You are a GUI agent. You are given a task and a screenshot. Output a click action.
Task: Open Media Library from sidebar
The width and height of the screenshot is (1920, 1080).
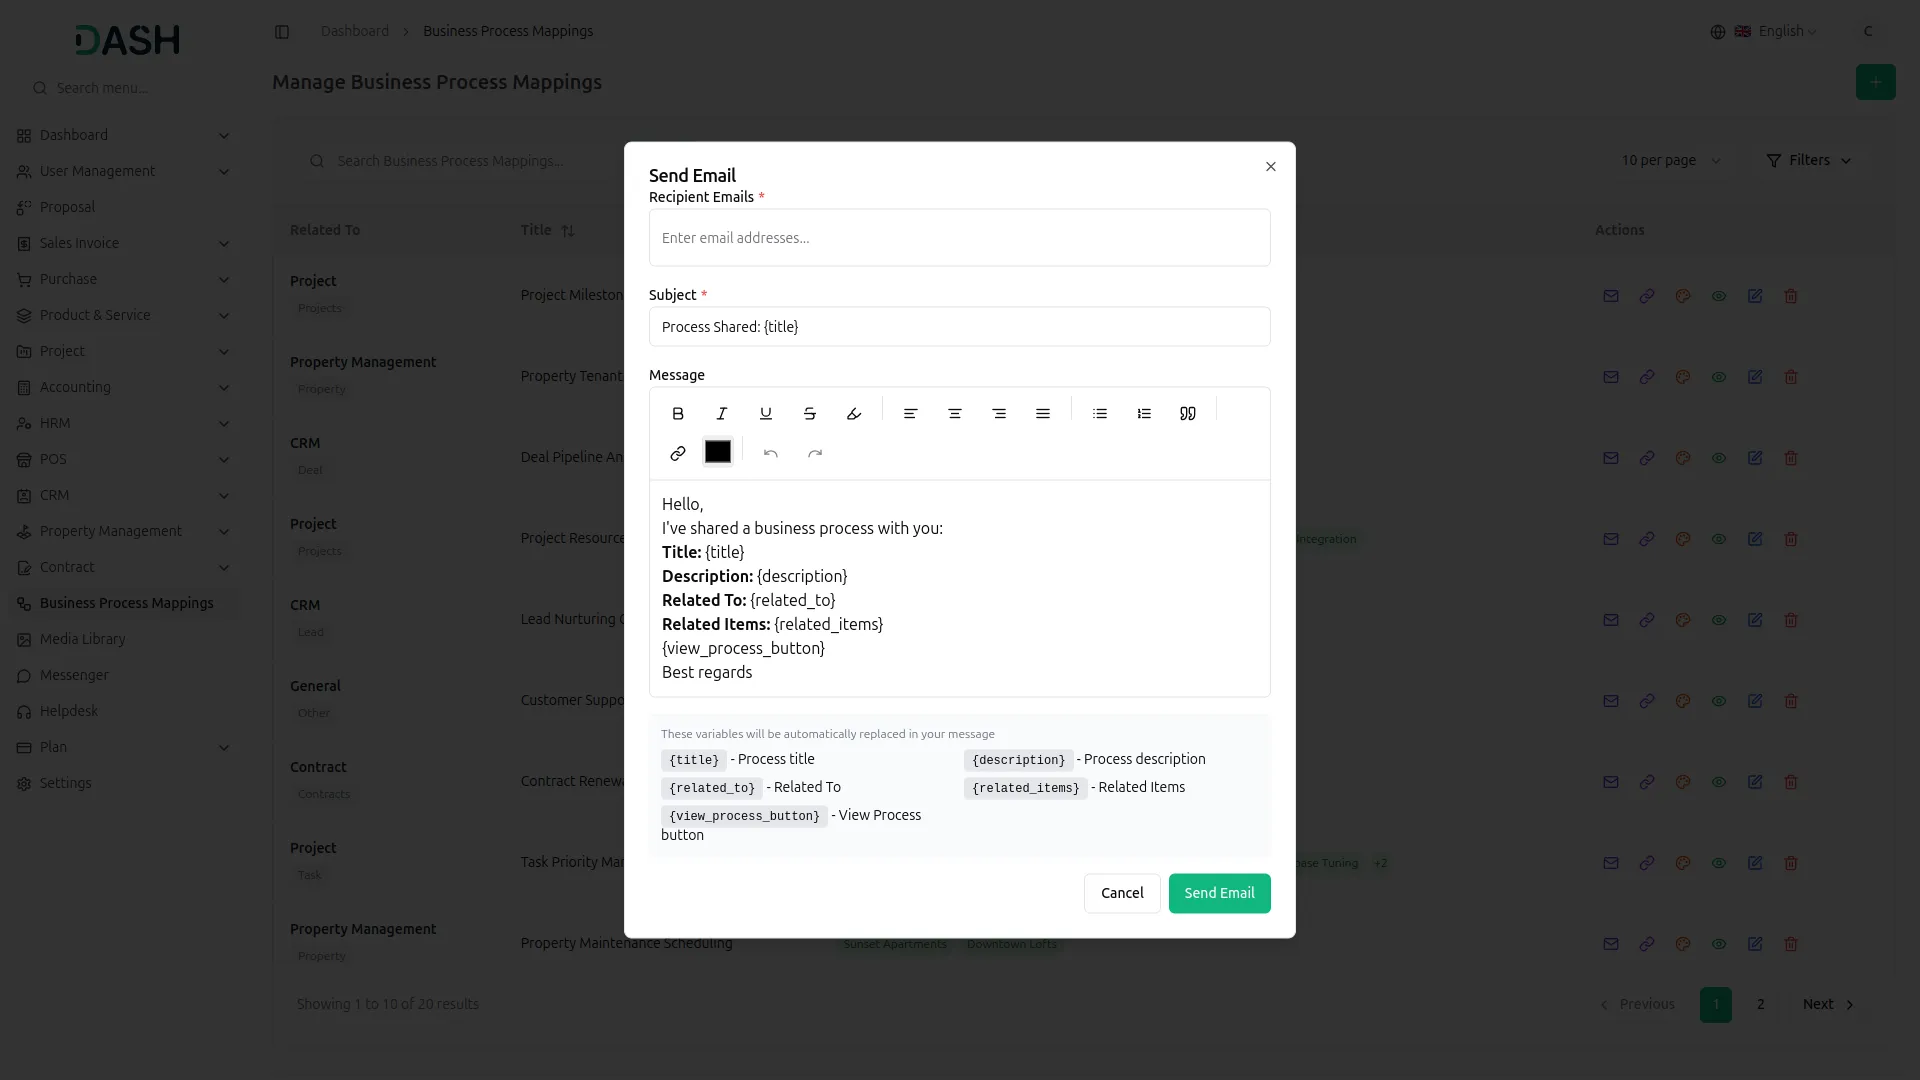coord(82,639)
